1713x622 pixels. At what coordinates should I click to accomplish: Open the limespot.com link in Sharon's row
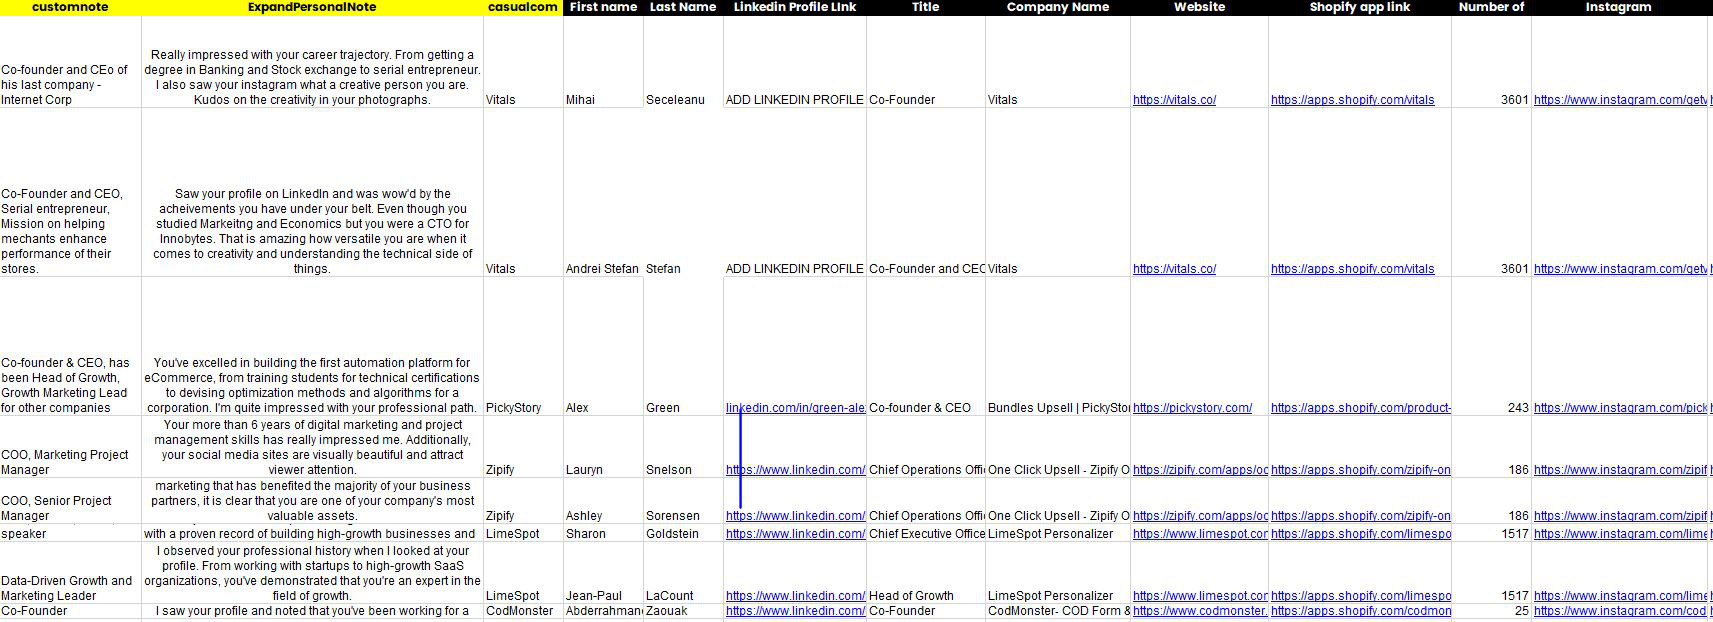[x=1200, y=534]
